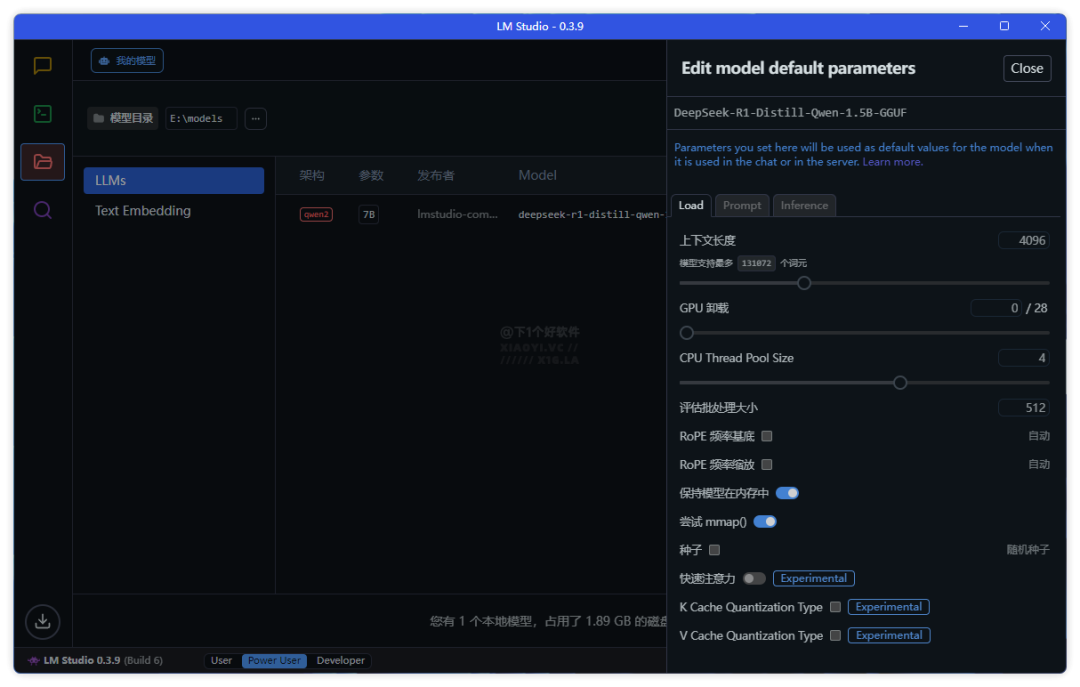
Task: Select the My Models folder icon
Action: (x=42, y=162)
